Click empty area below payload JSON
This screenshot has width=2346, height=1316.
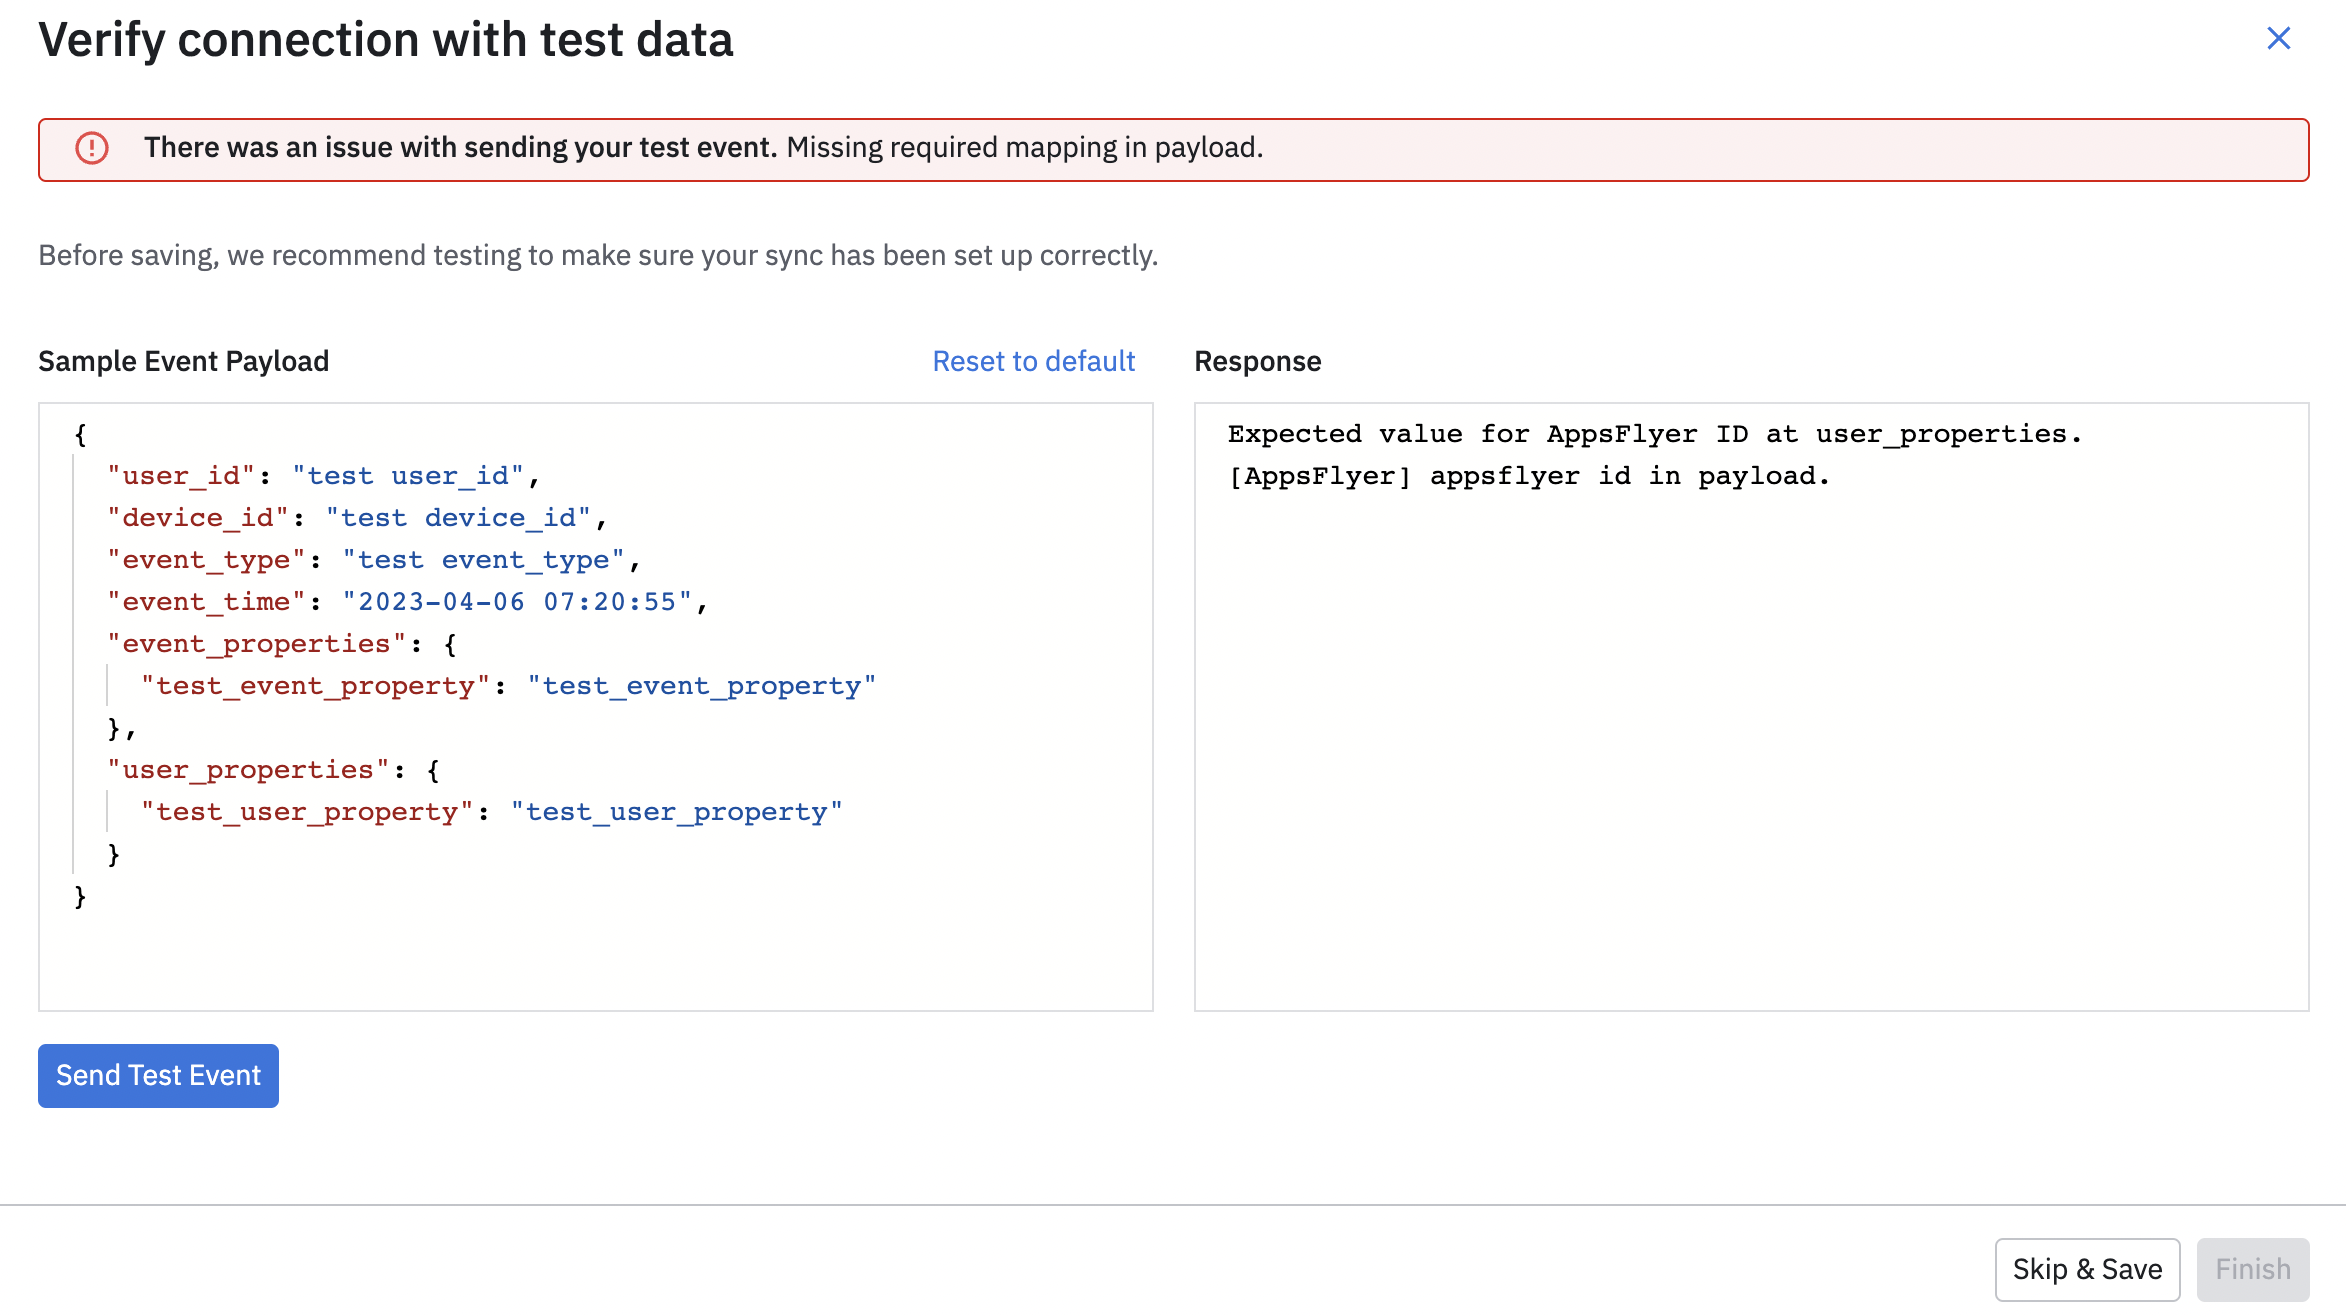point(595,955)
